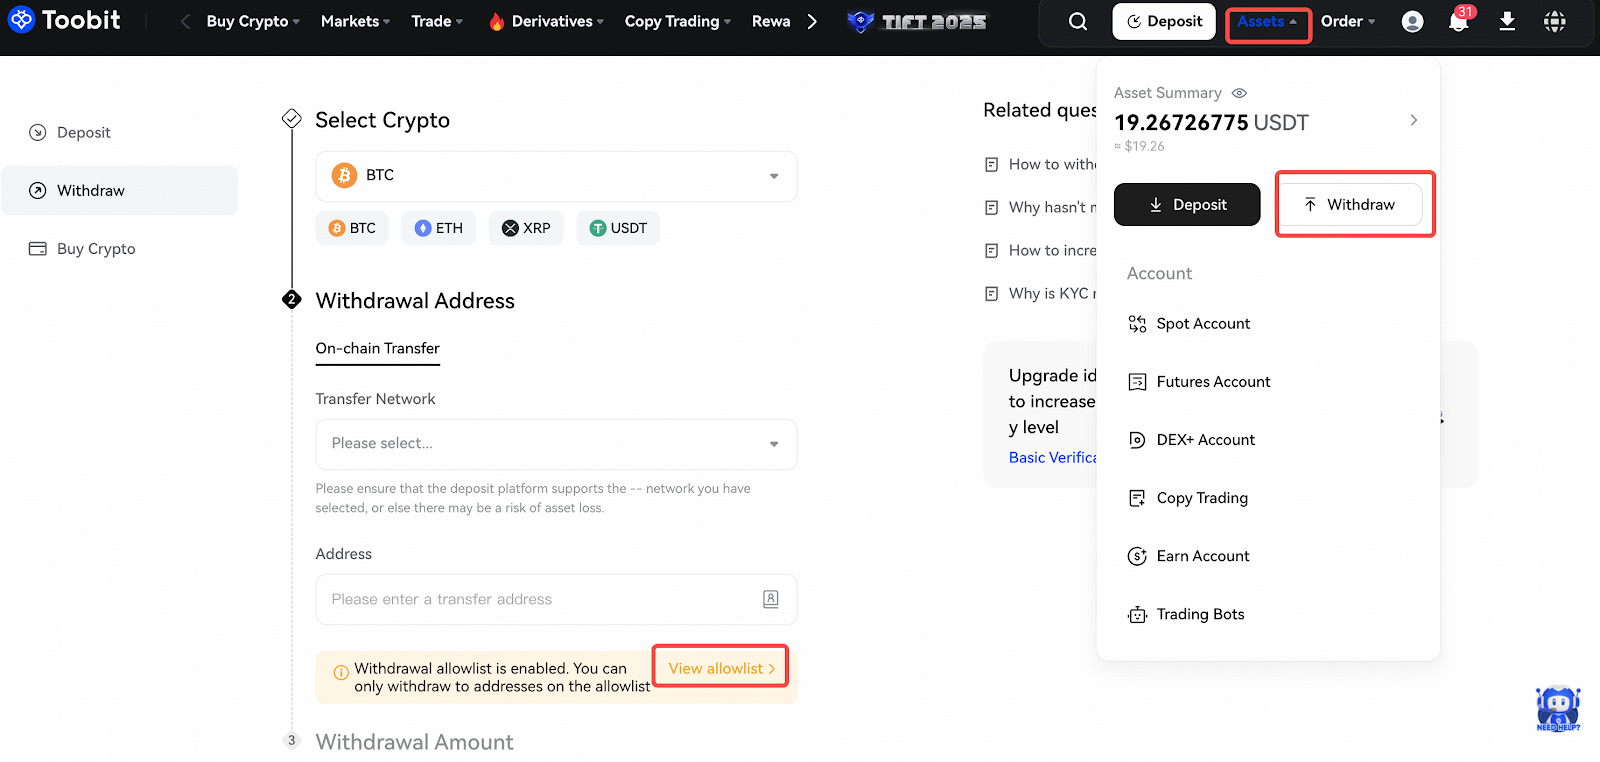Open Deposit in left sidebar
This screenshot has height=762, width=1600.
click(120, 132)
